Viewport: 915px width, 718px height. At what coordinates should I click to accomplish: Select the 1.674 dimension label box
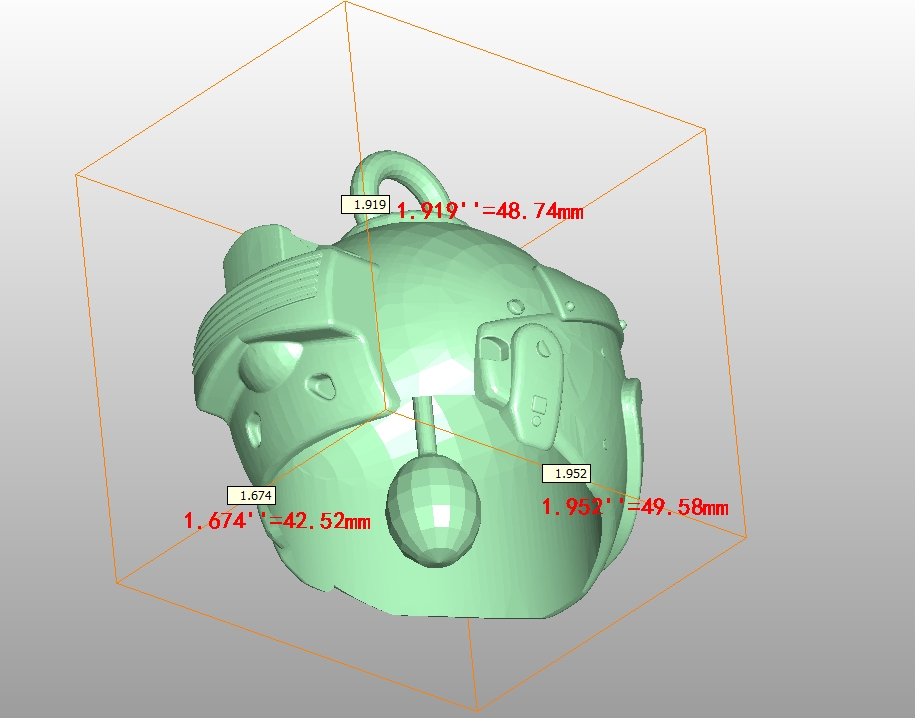pyautogui.click(x=251, y=495)
